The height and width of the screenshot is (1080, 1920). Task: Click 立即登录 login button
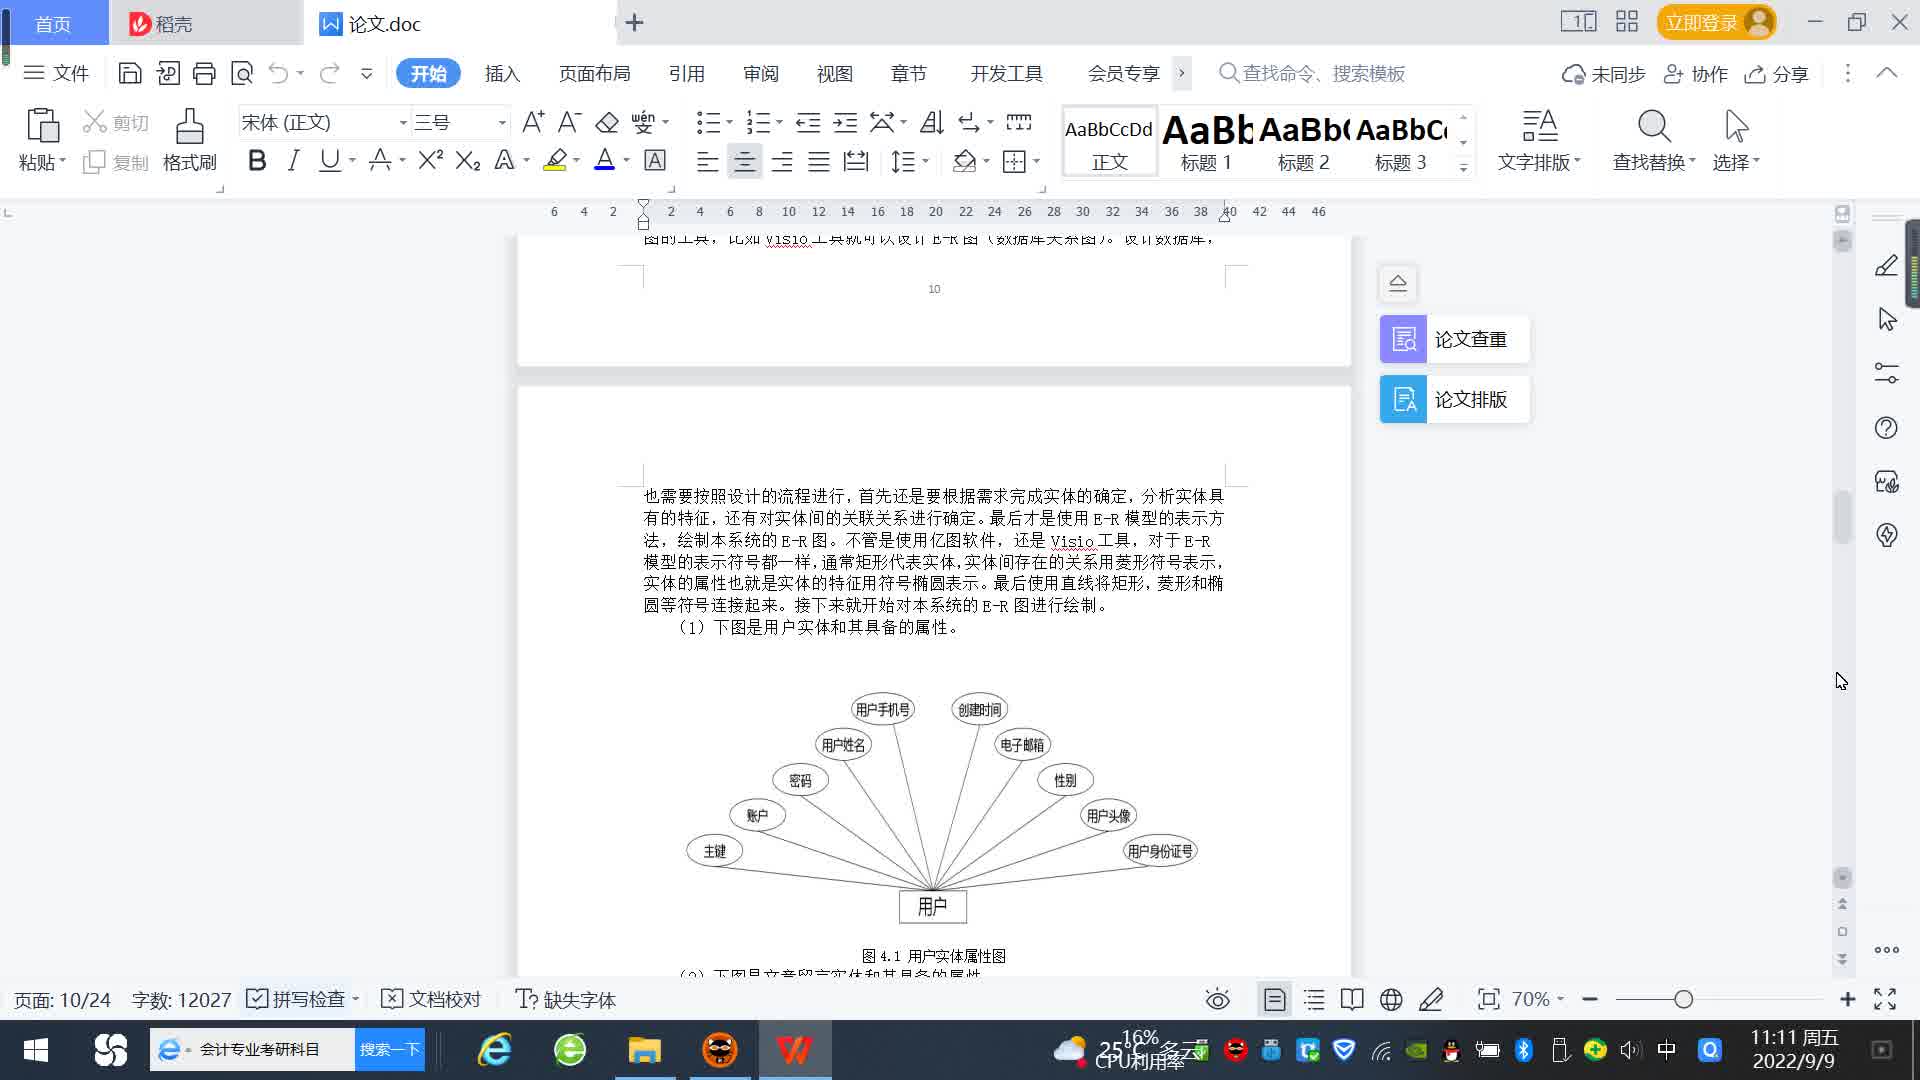point(1716,22)
